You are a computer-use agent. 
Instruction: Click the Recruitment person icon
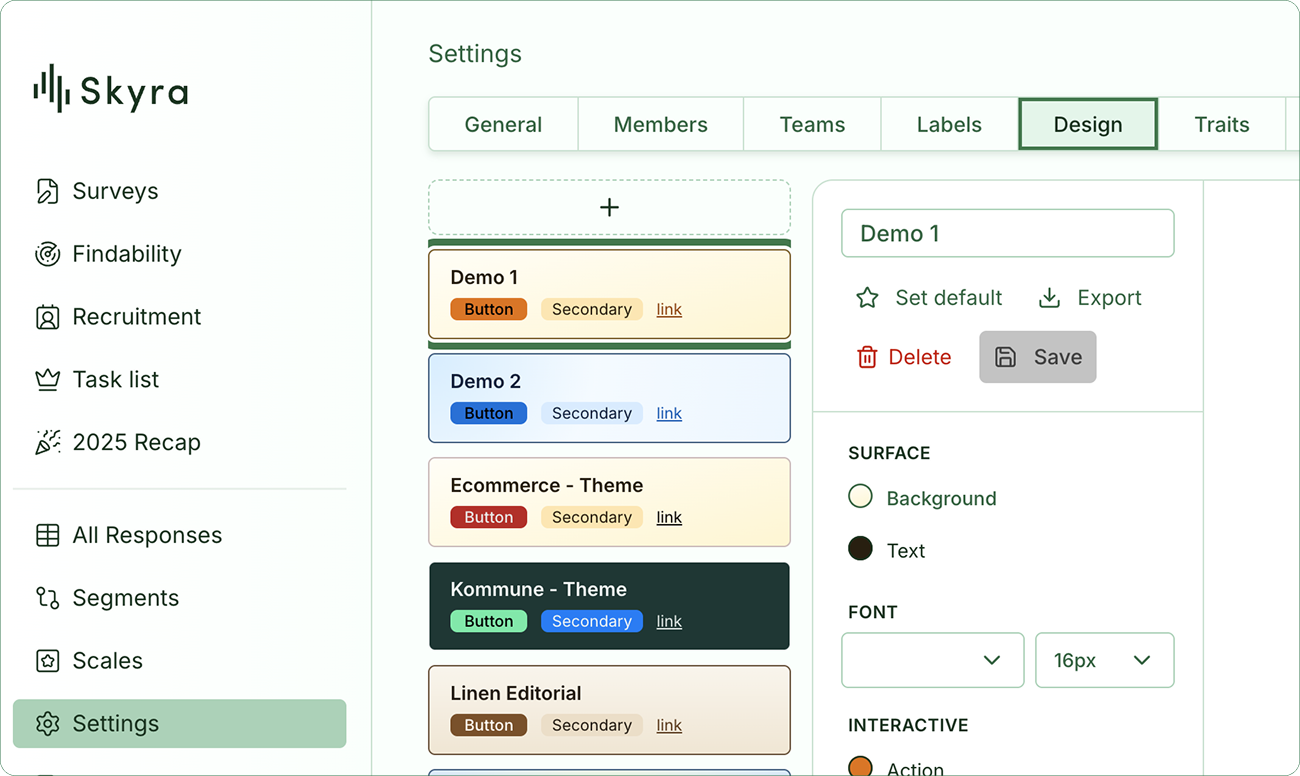(x=47, y=317)
